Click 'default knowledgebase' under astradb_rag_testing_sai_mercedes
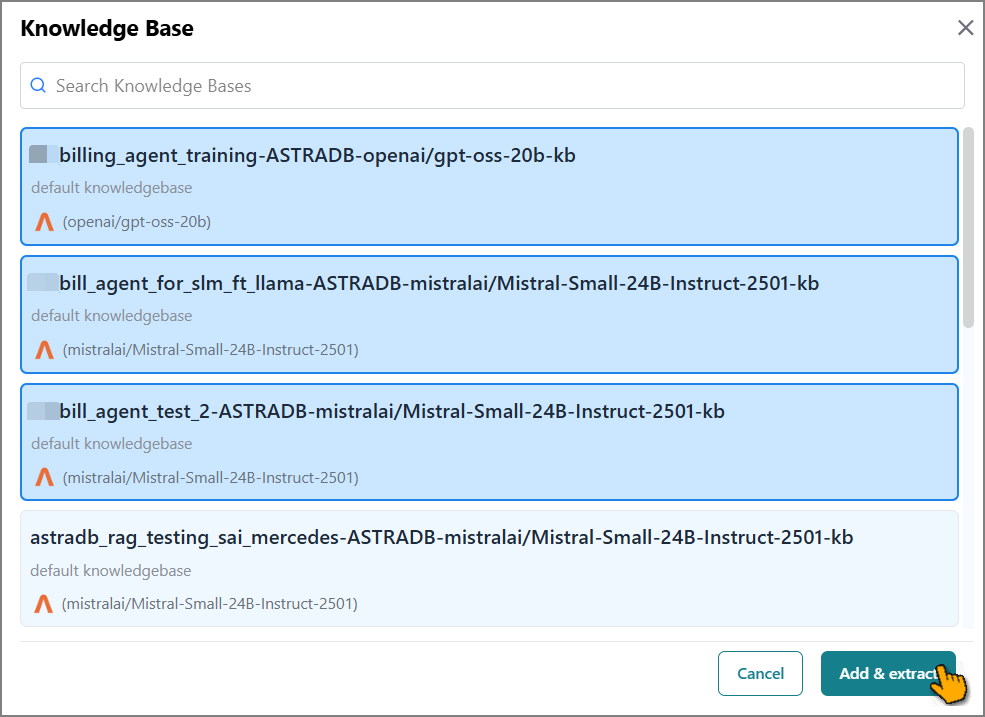The width and height of the screenshot is (985, 717). click(111, 571)
